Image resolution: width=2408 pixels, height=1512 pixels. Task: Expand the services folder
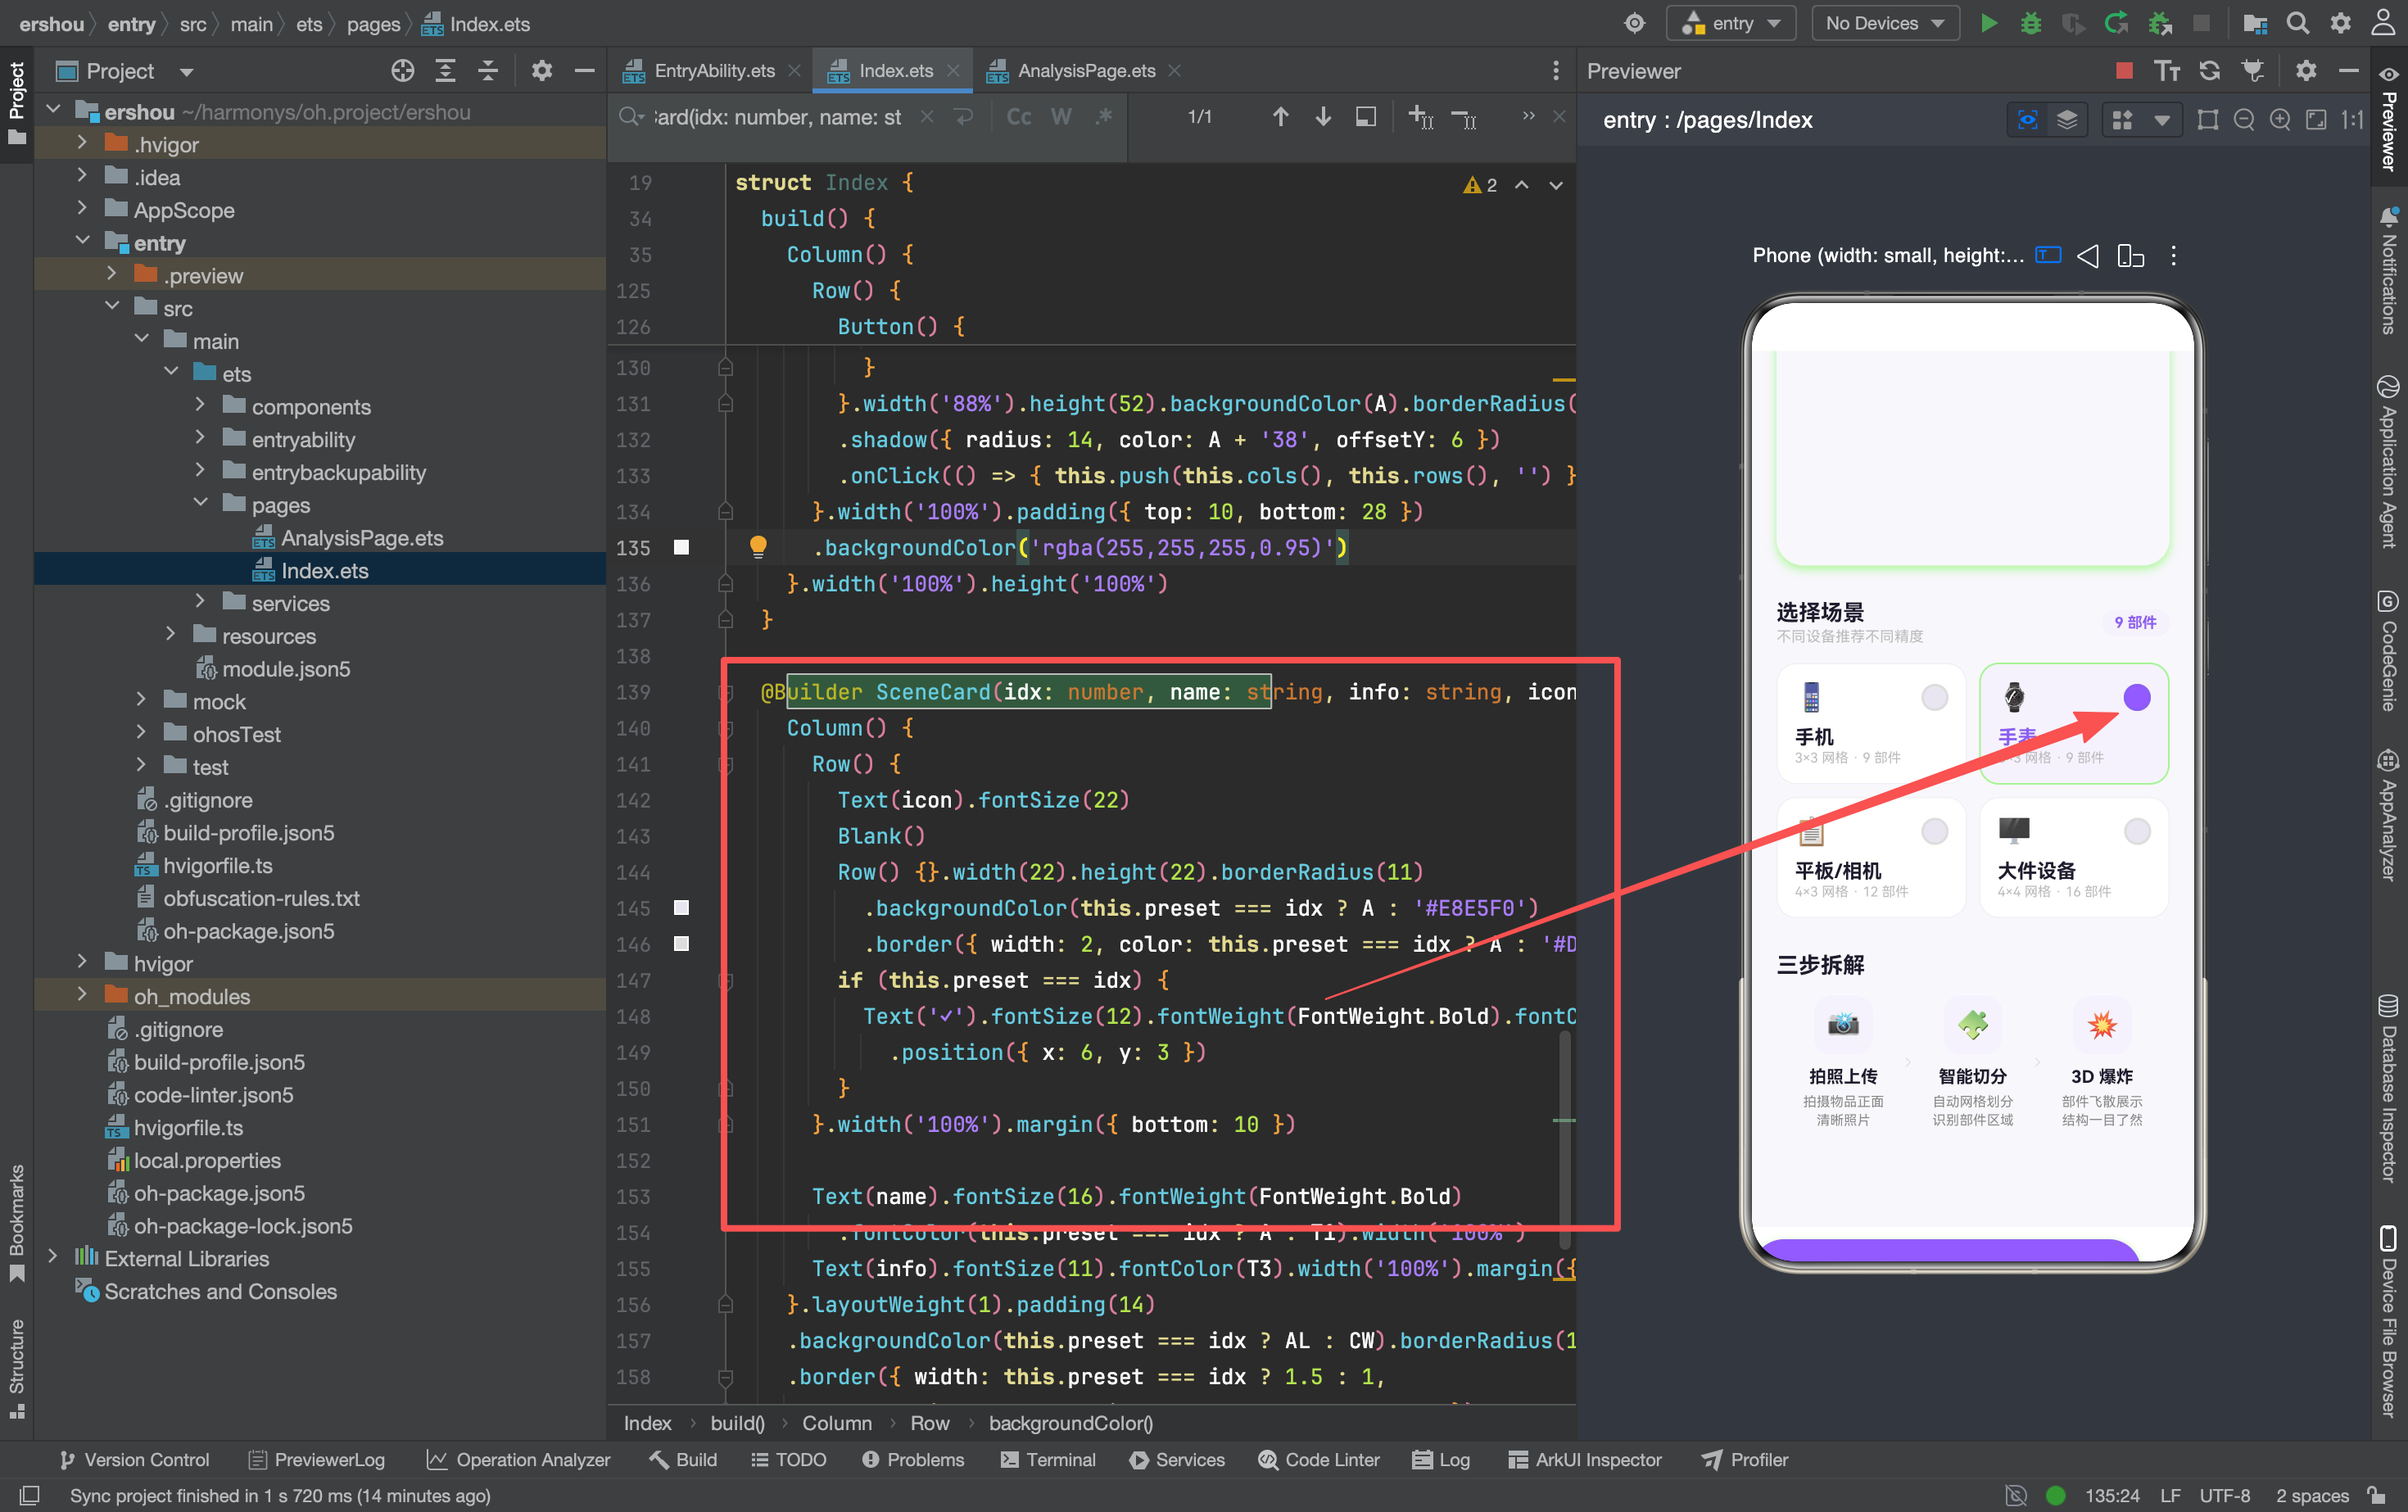200,602
